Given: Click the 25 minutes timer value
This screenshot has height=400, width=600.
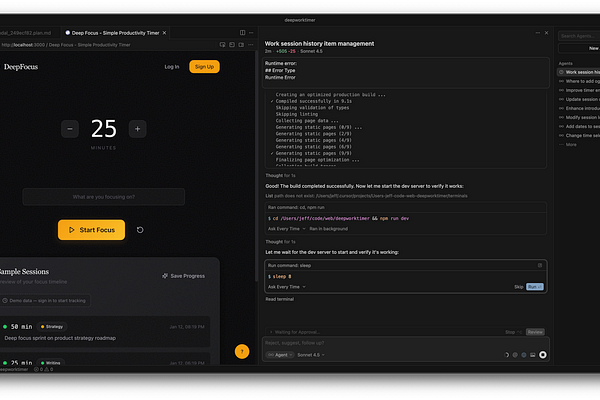Looking at the screenshot, I should (104, 129).
